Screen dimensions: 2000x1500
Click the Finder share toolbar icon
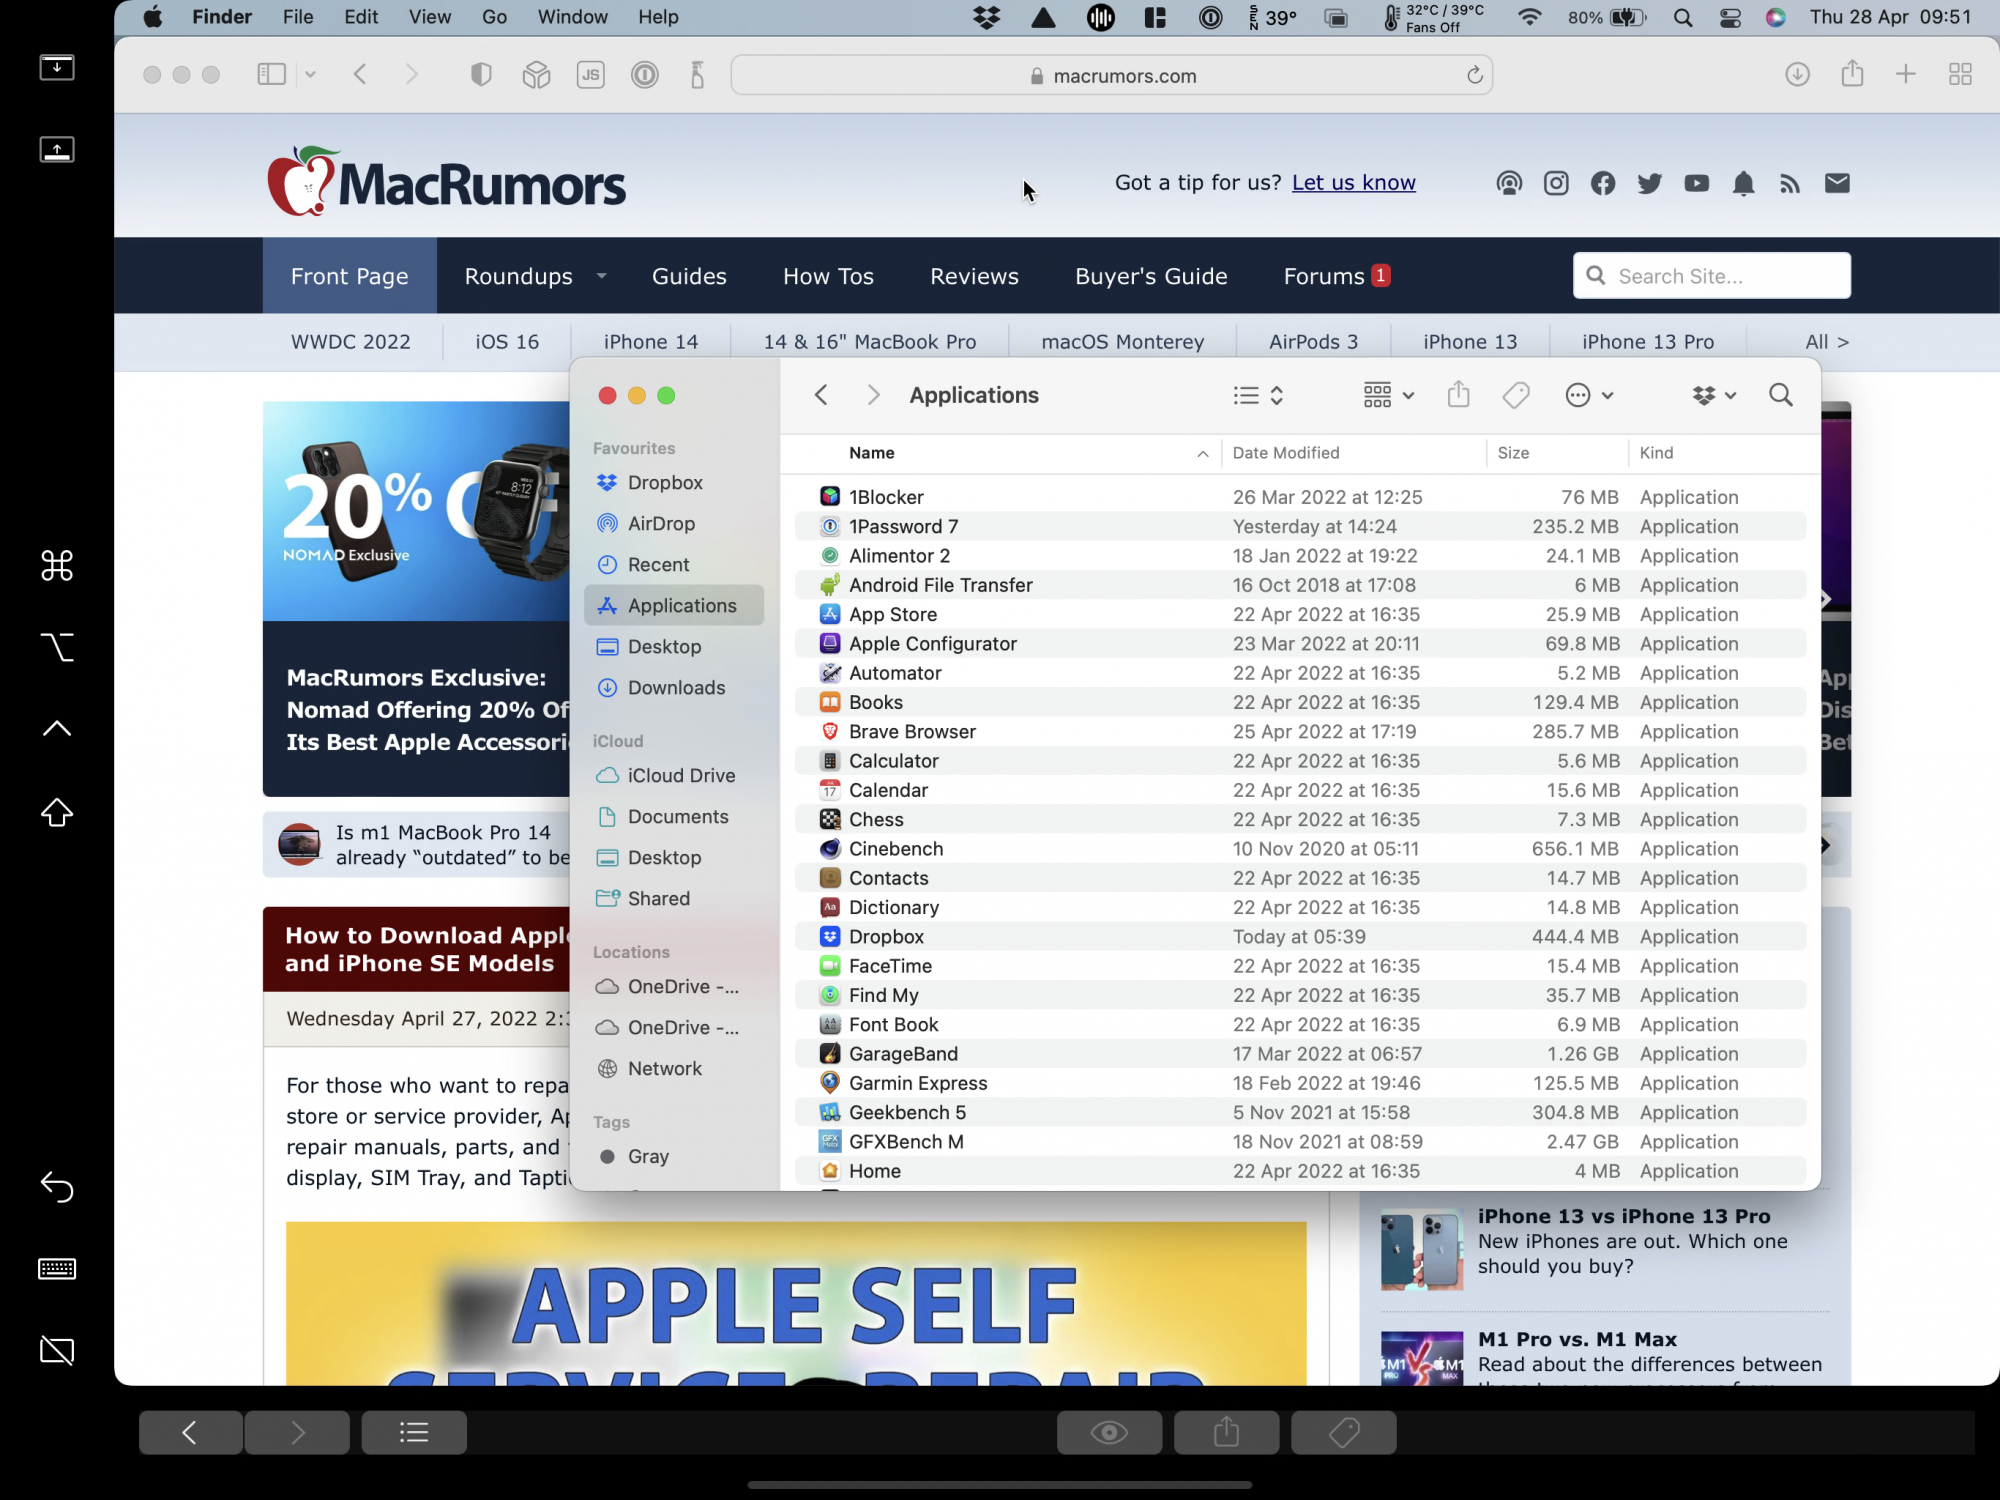click(x=1458, y=395)
